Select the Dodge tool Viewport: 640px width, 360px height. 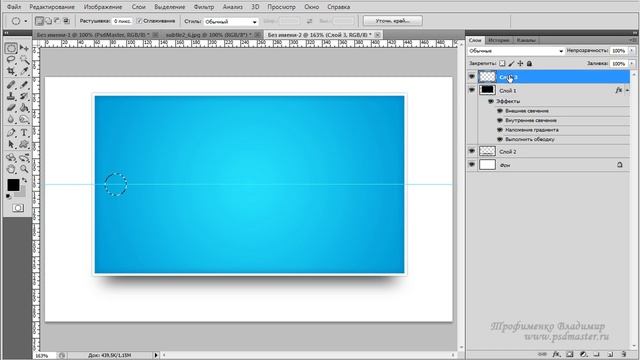24,120
